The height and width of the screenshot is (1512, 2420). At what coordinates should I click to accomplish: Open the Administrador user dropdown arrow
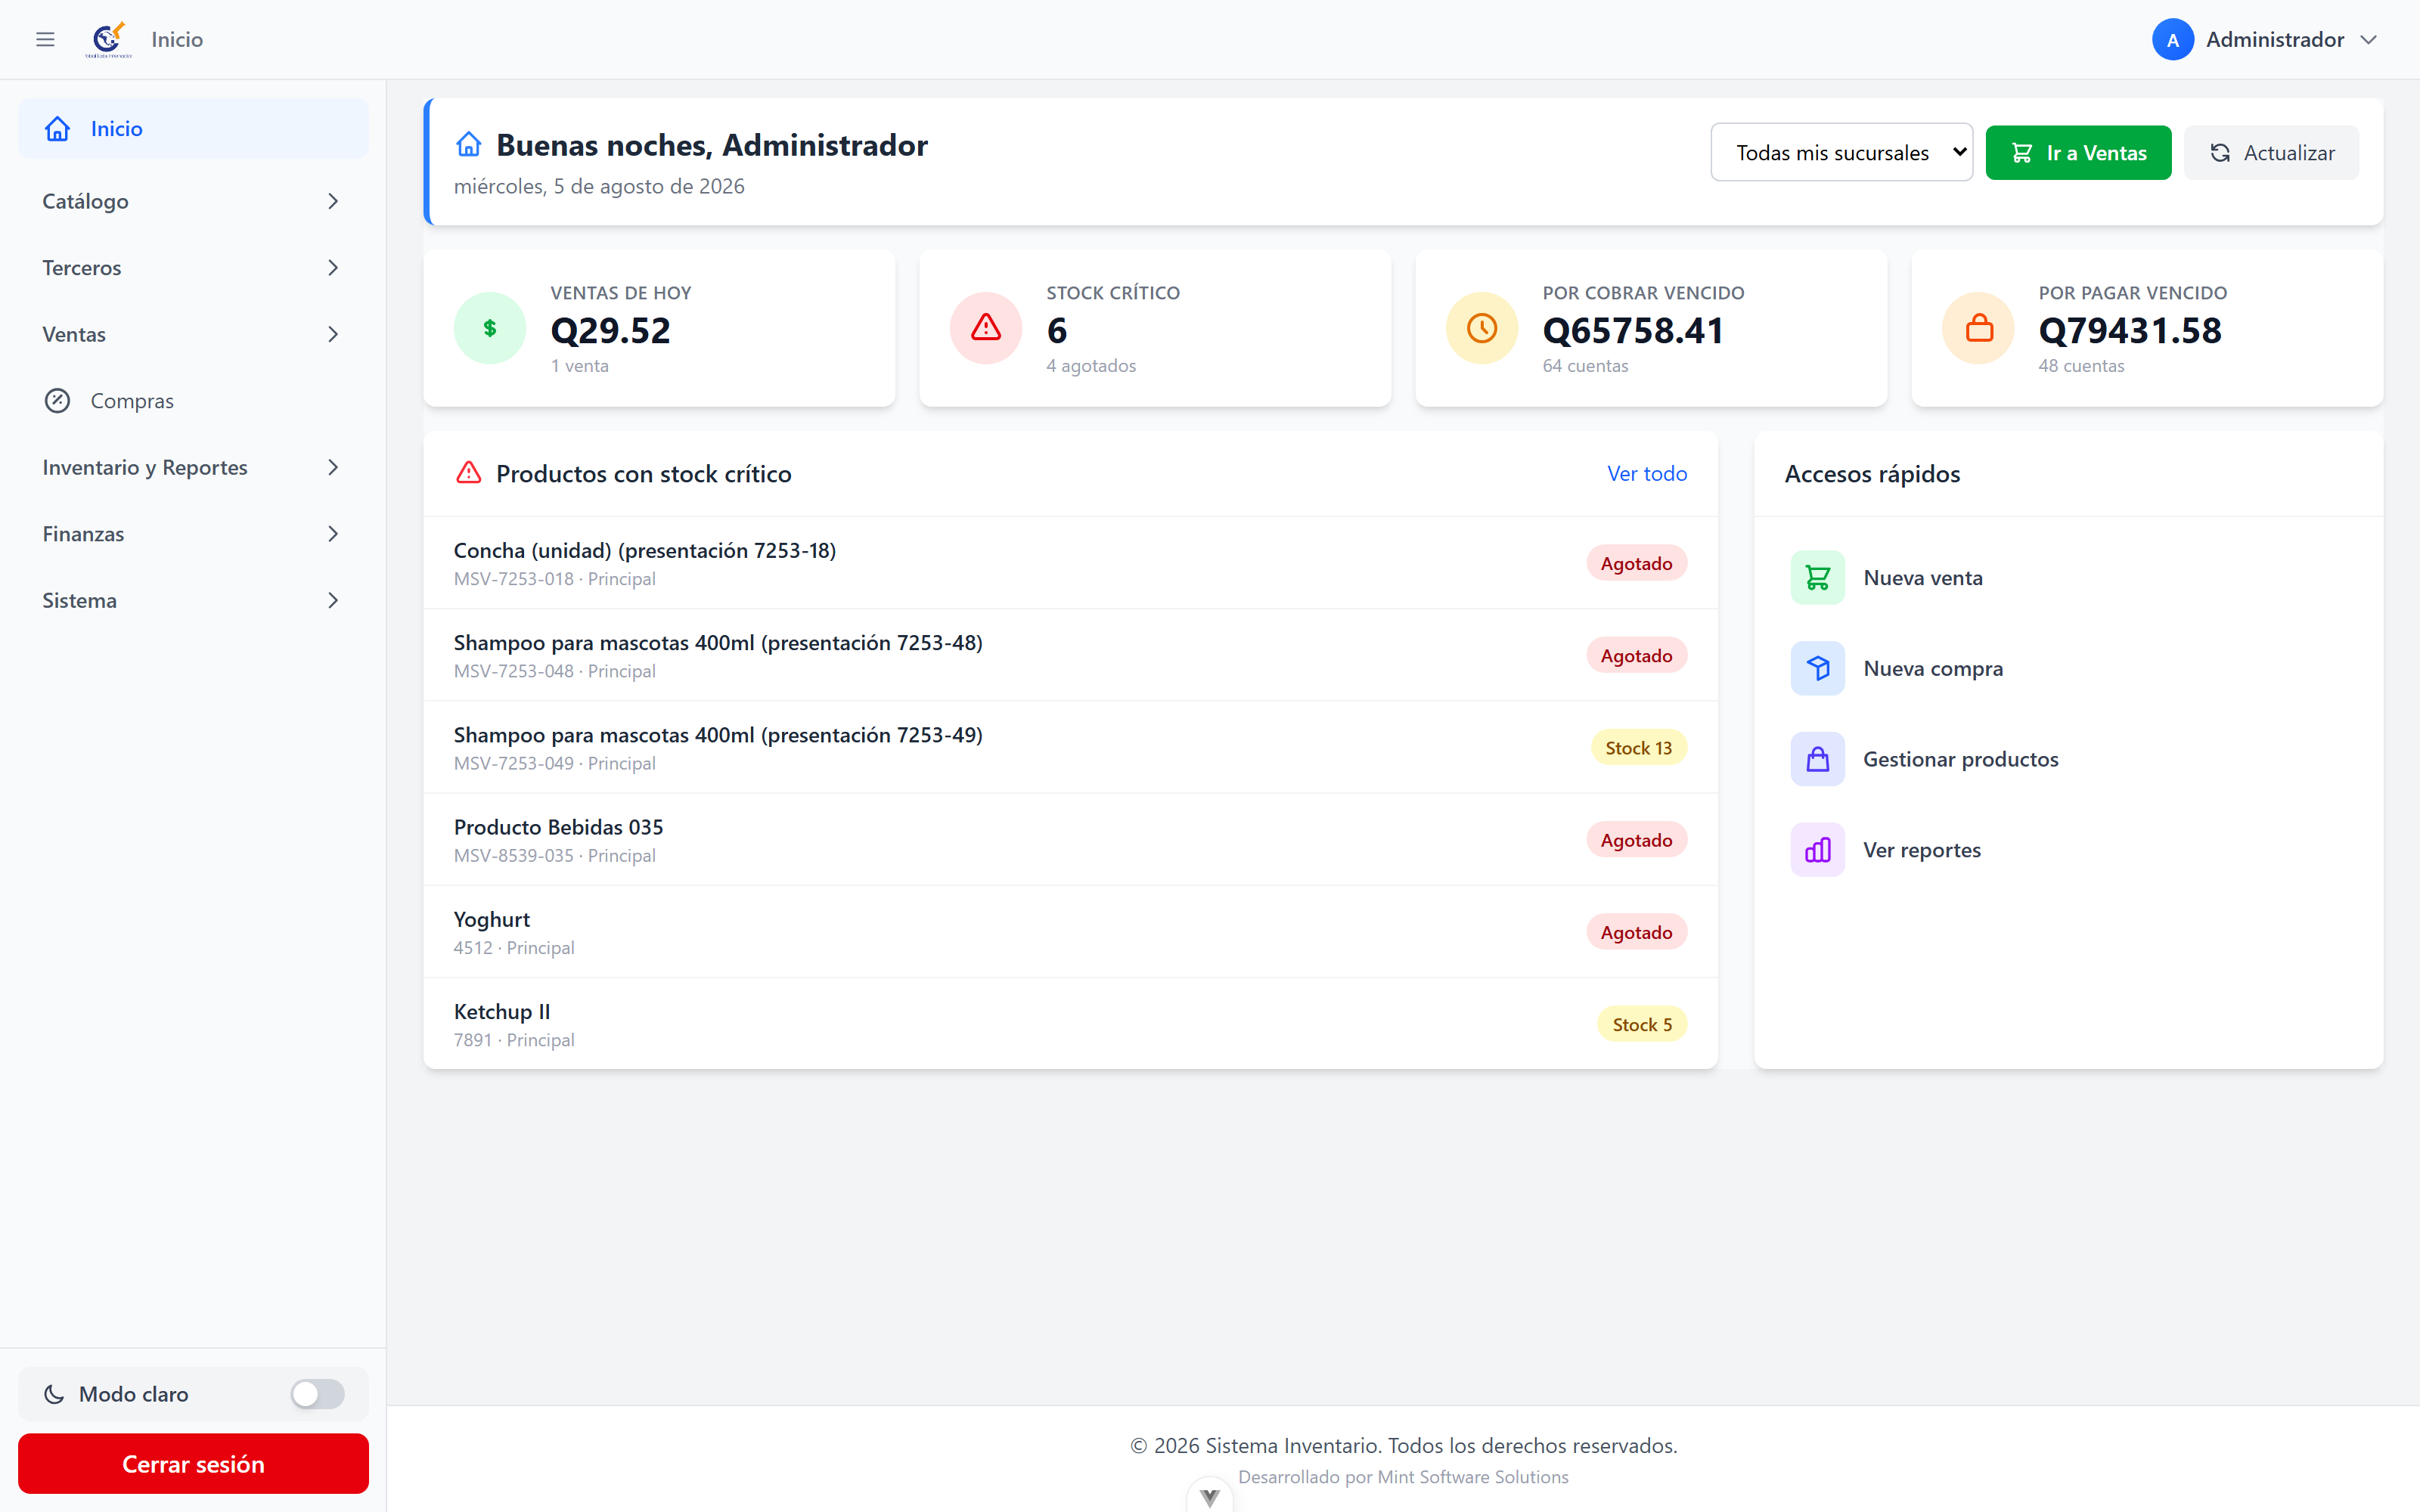pos(2368,40)
